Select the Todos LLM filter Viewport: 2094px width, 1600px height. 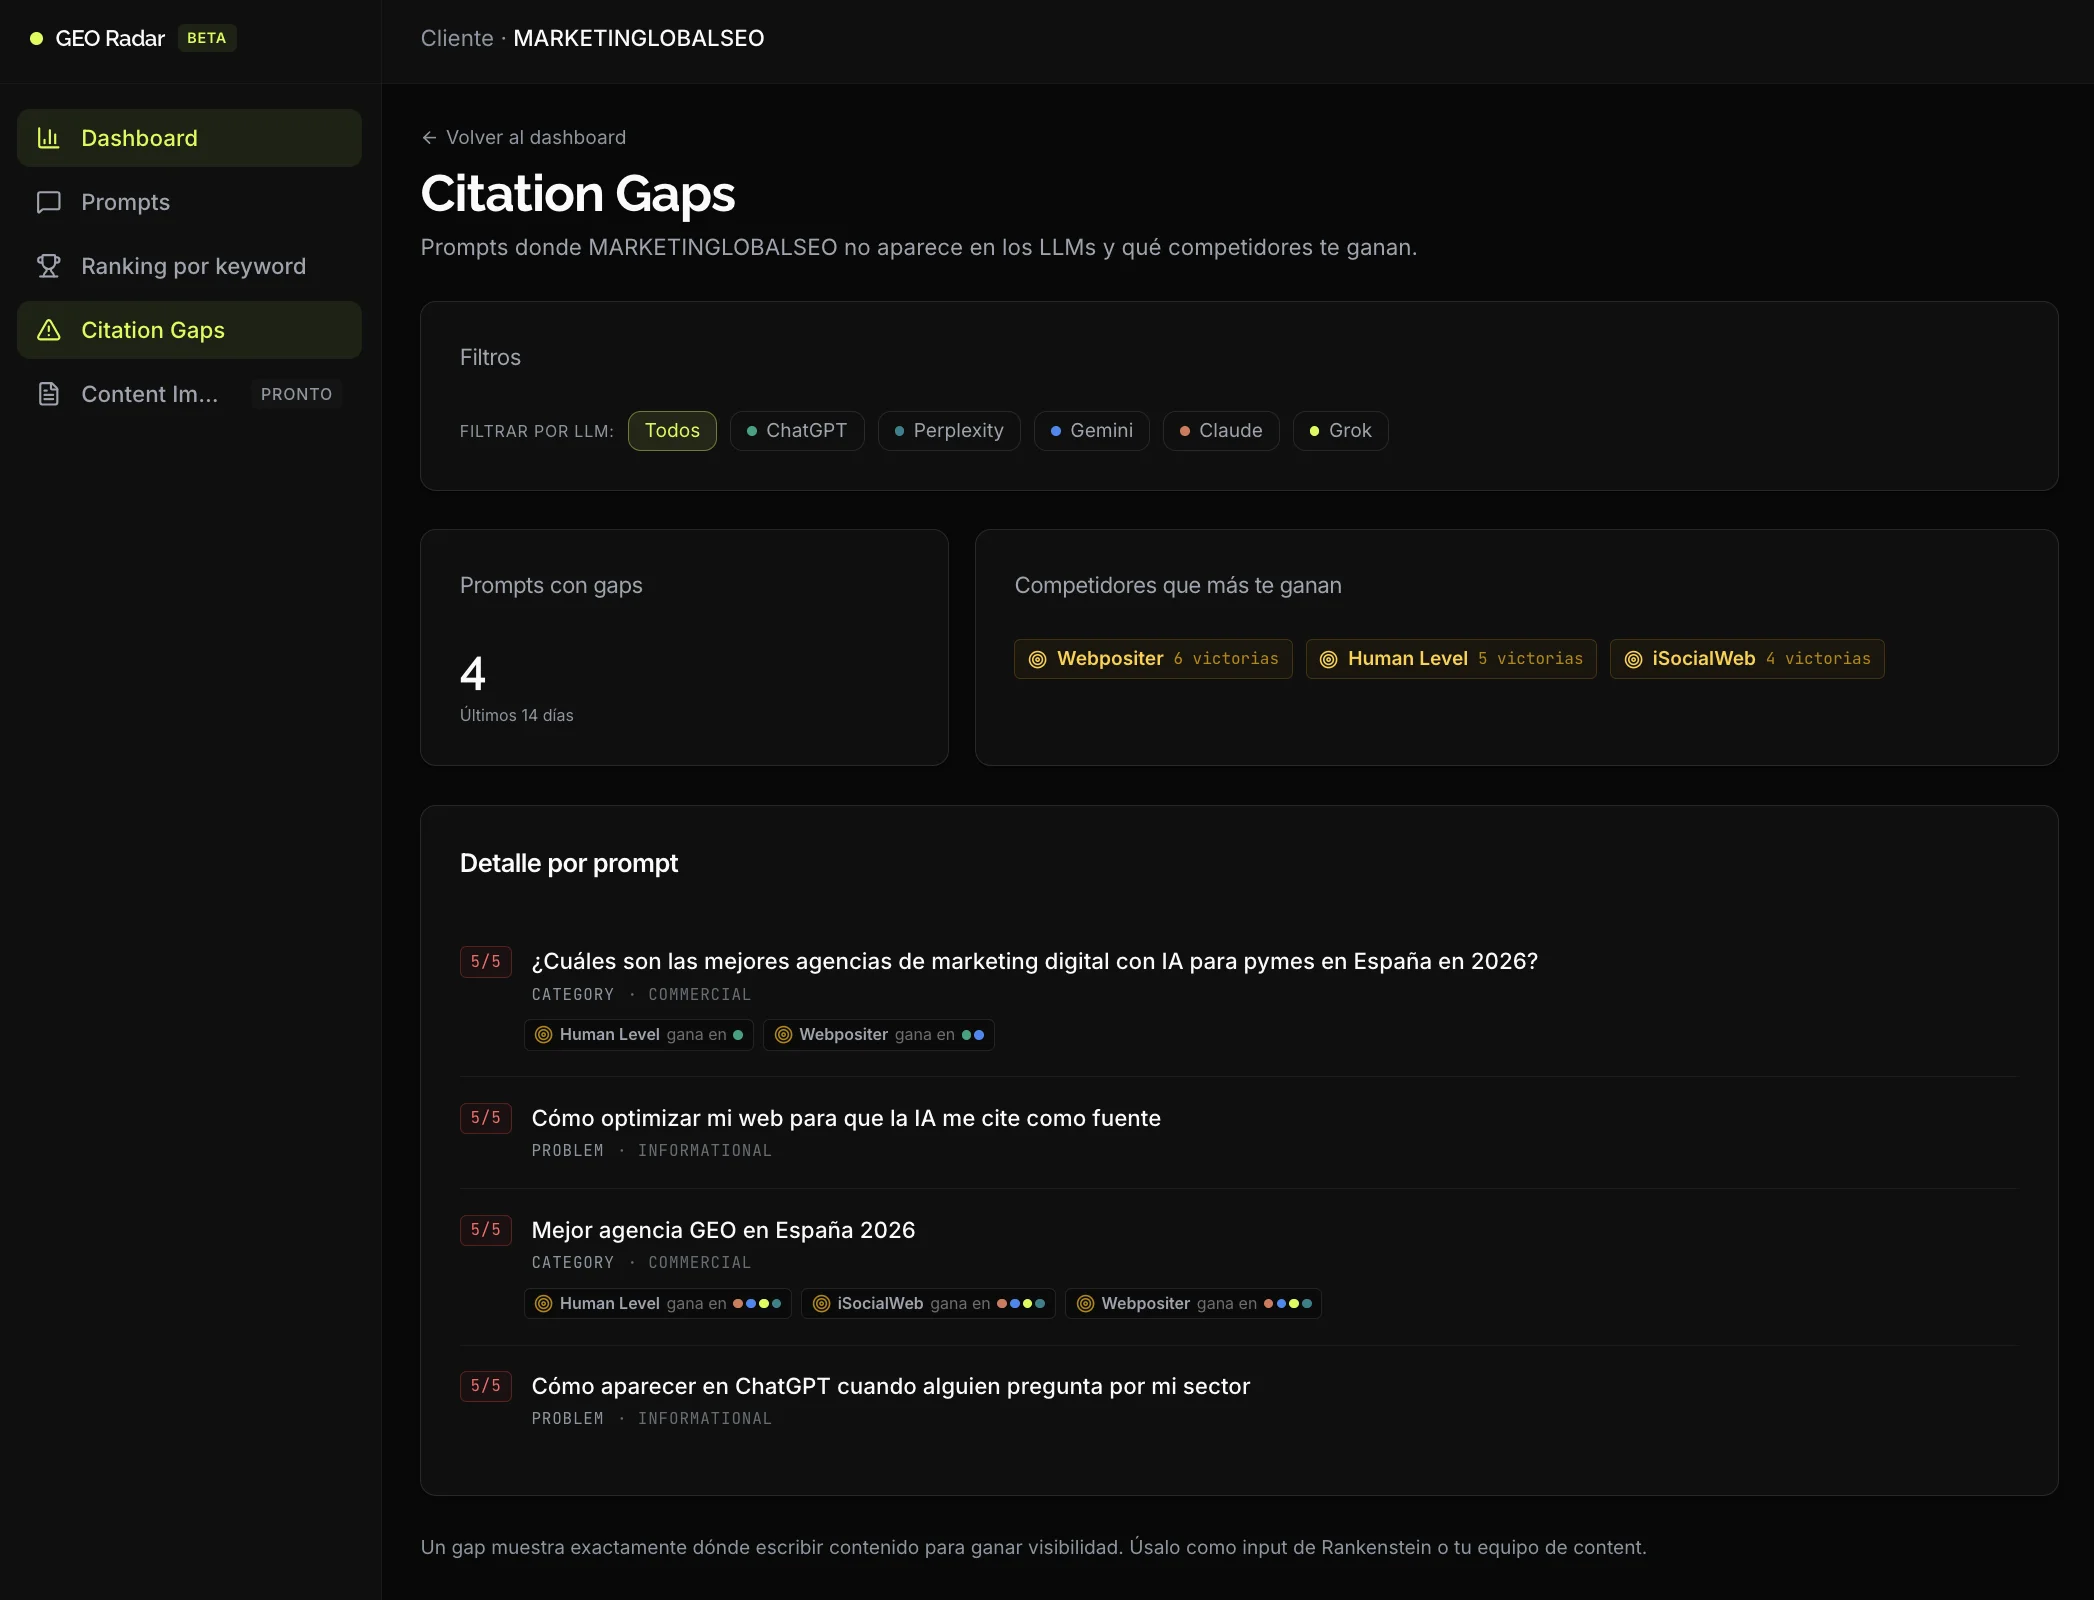coord(672,431)
